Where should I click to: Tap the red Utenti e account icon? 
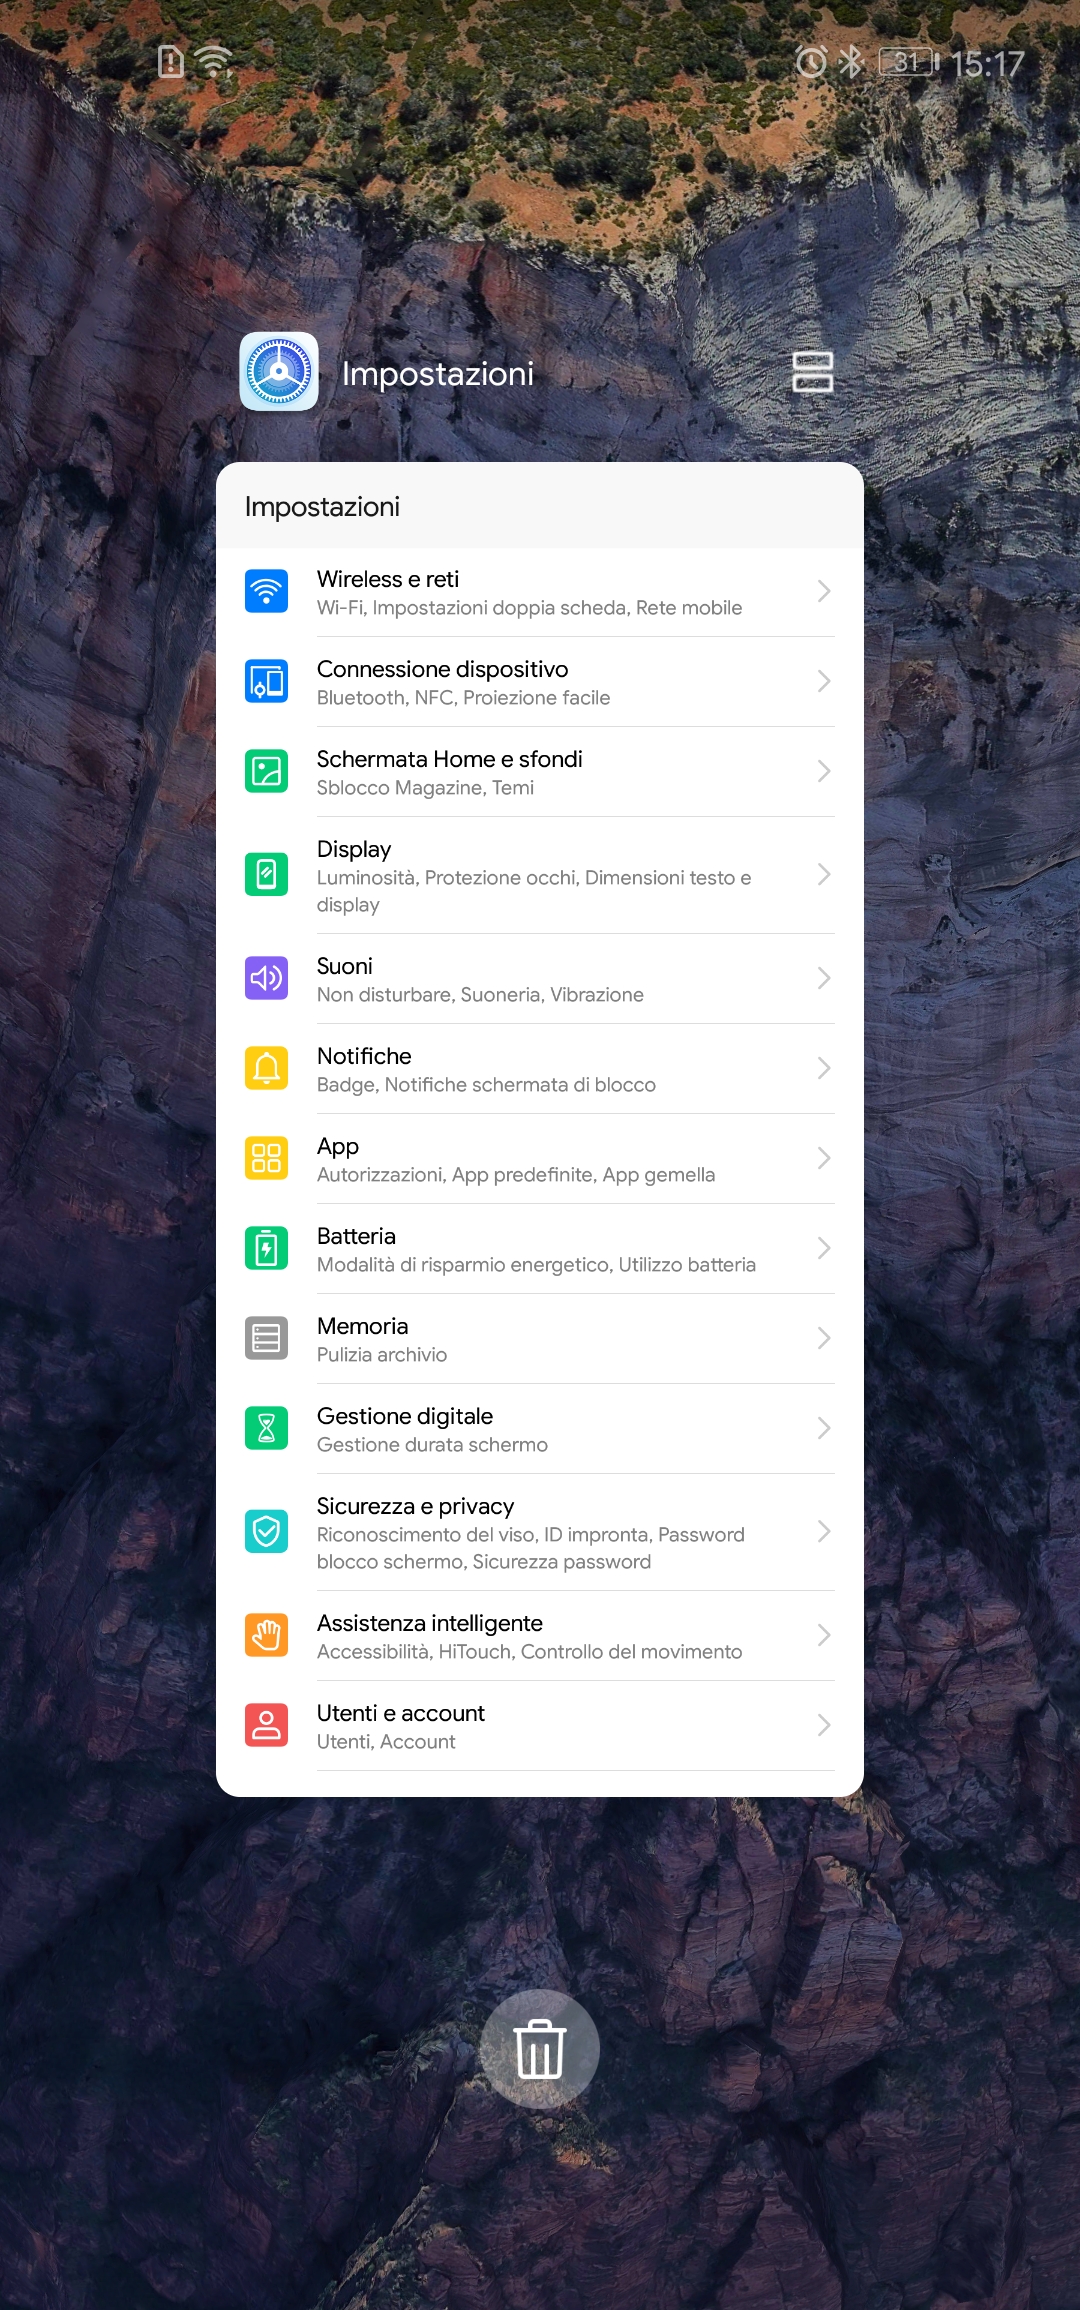267,1725
